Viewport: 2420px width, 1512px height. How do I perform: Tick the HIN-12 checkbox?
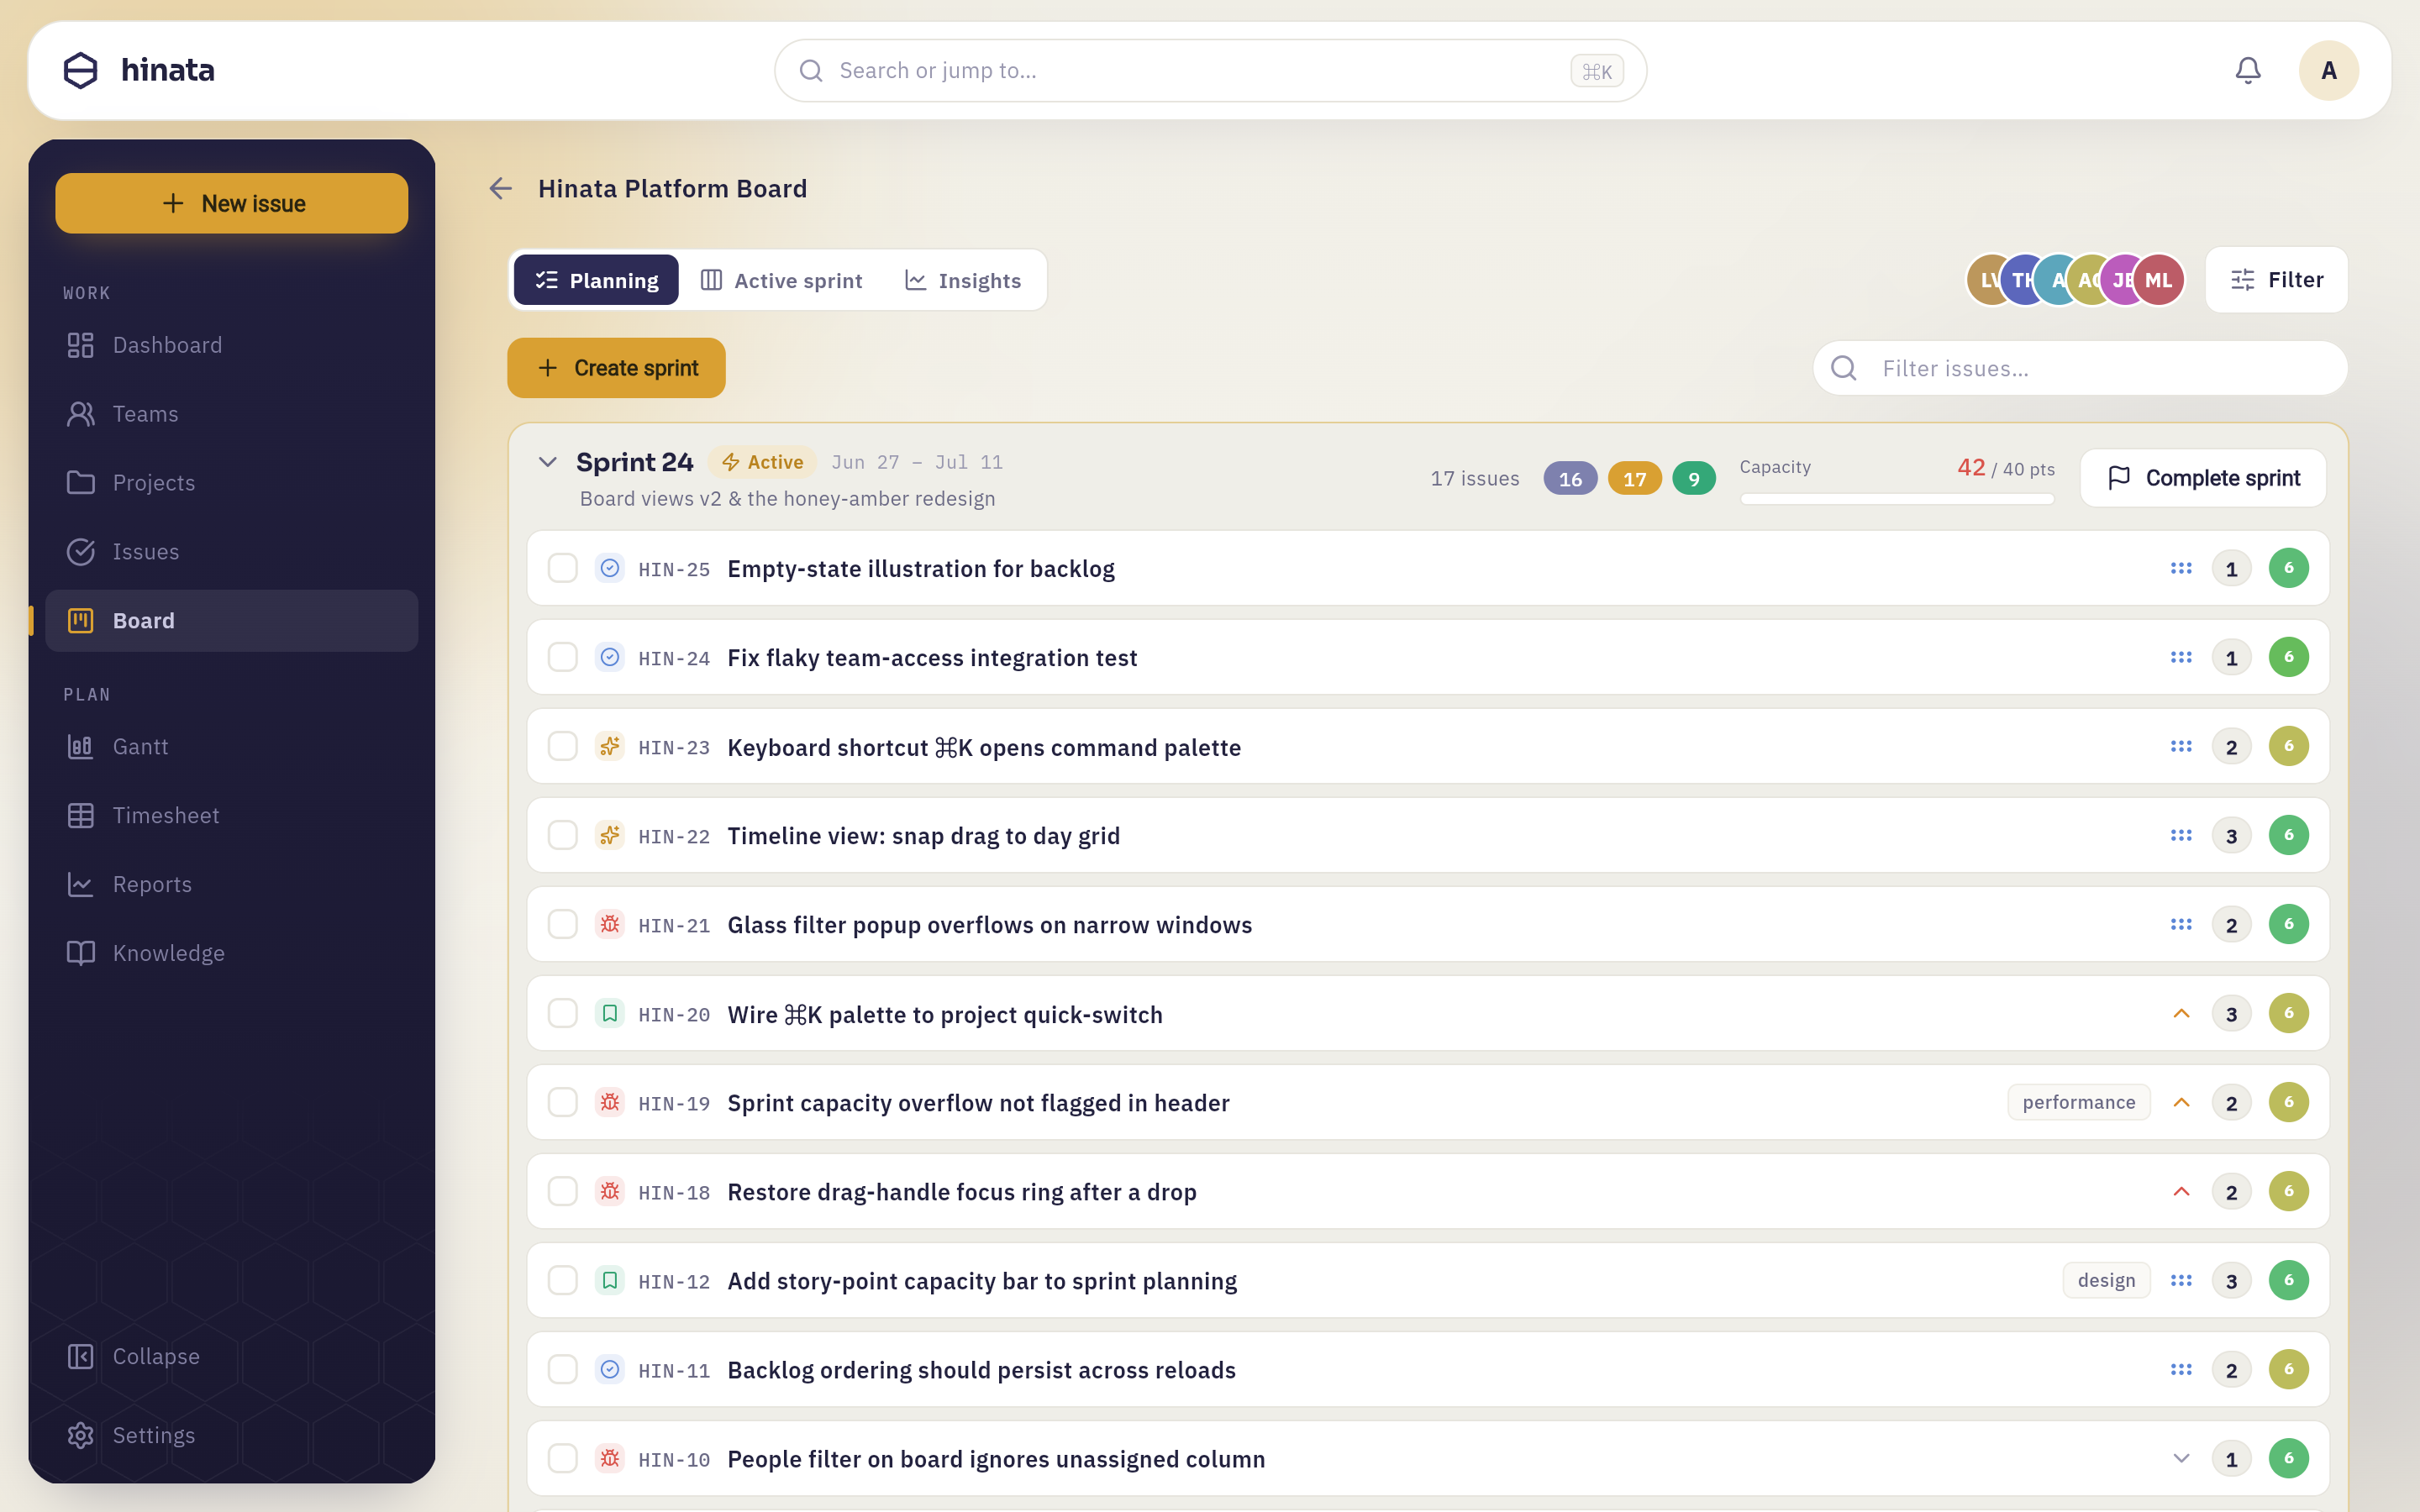tap(563, 1280)
